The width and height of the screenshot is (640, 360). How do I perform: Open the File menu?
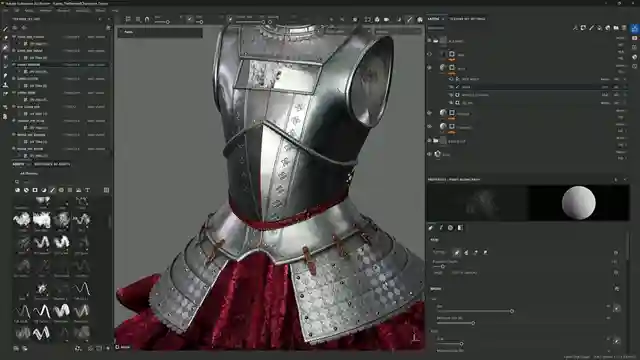point(7,10)
